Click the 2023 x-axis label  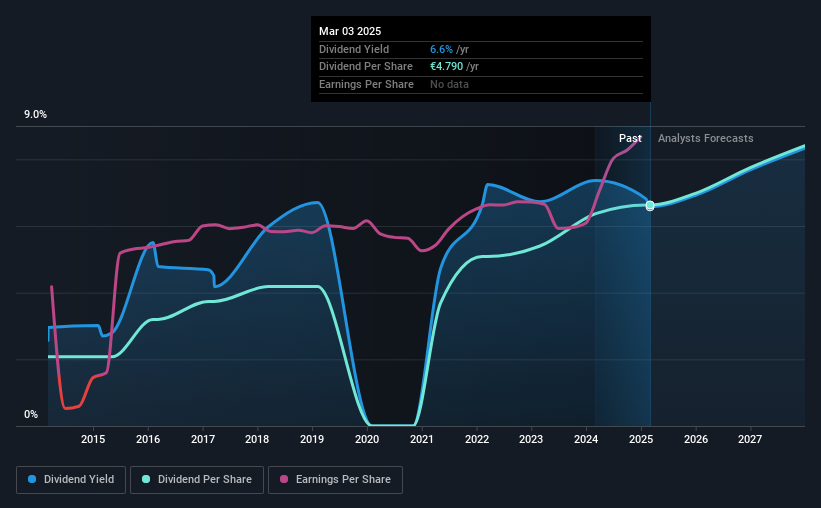[531, 439]
